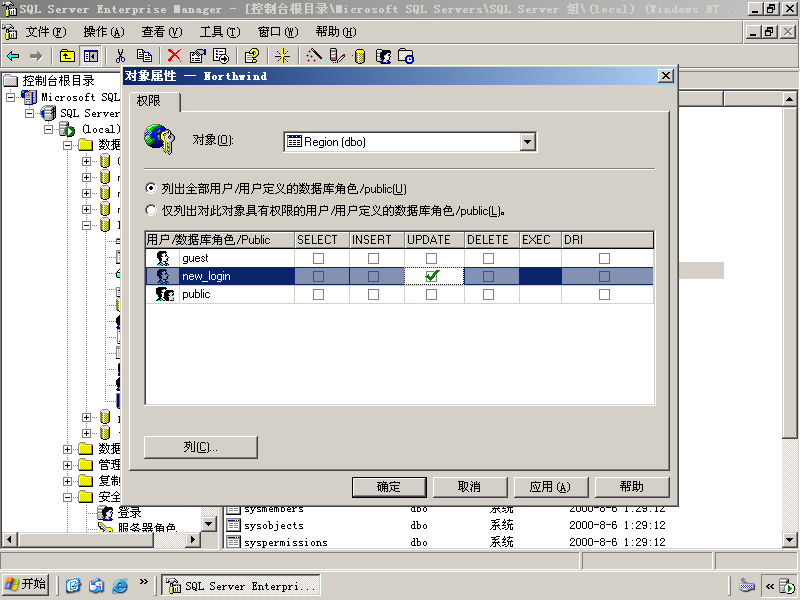Click the Export List toolbar icon

tap(221, 56)
